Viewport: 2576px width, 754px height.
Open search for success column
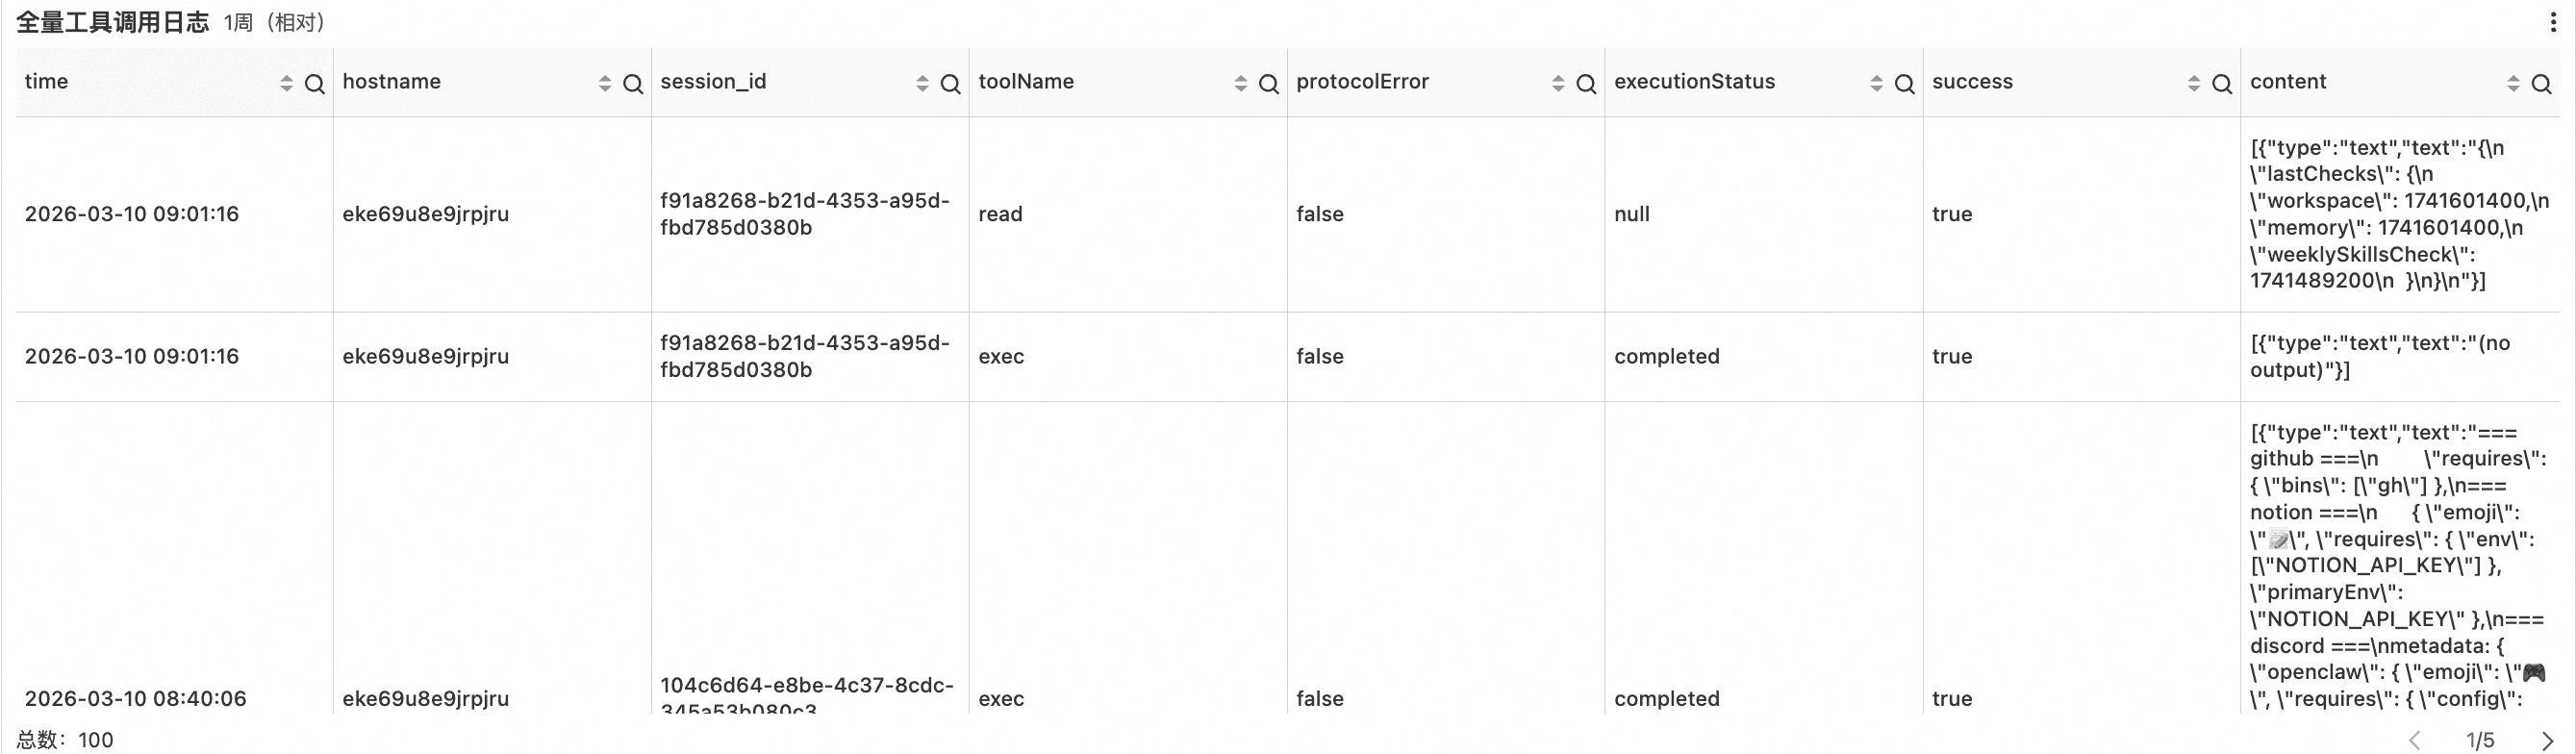2222,84
